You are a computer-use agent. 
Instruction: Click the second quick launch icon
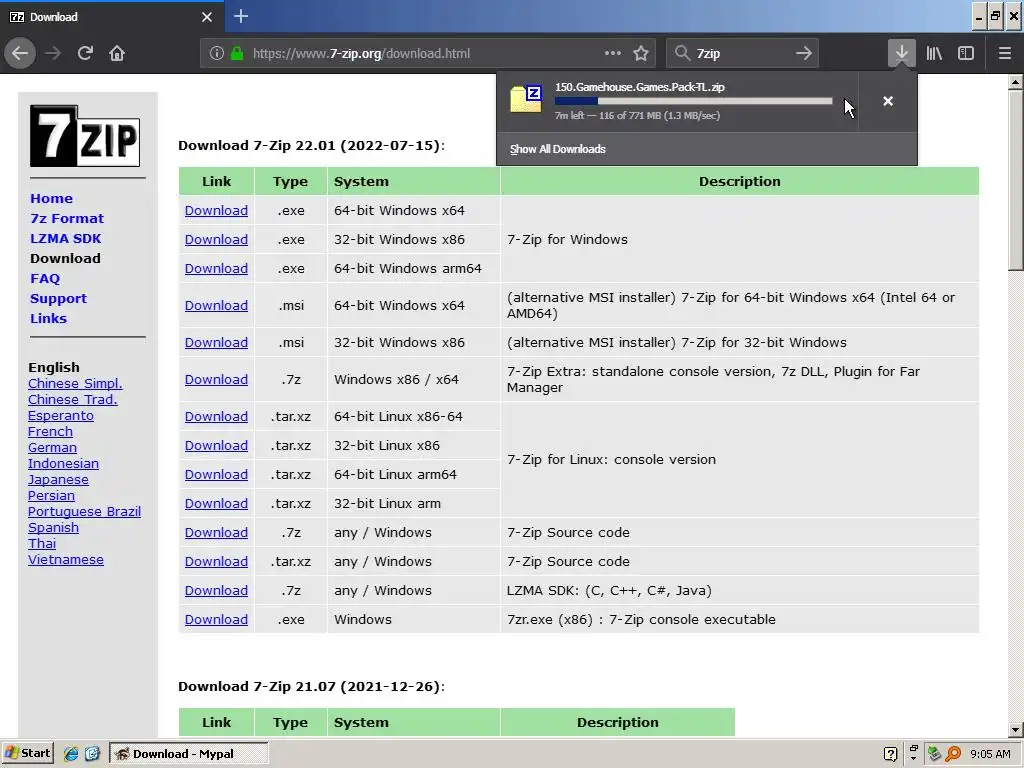pos(92,754)
